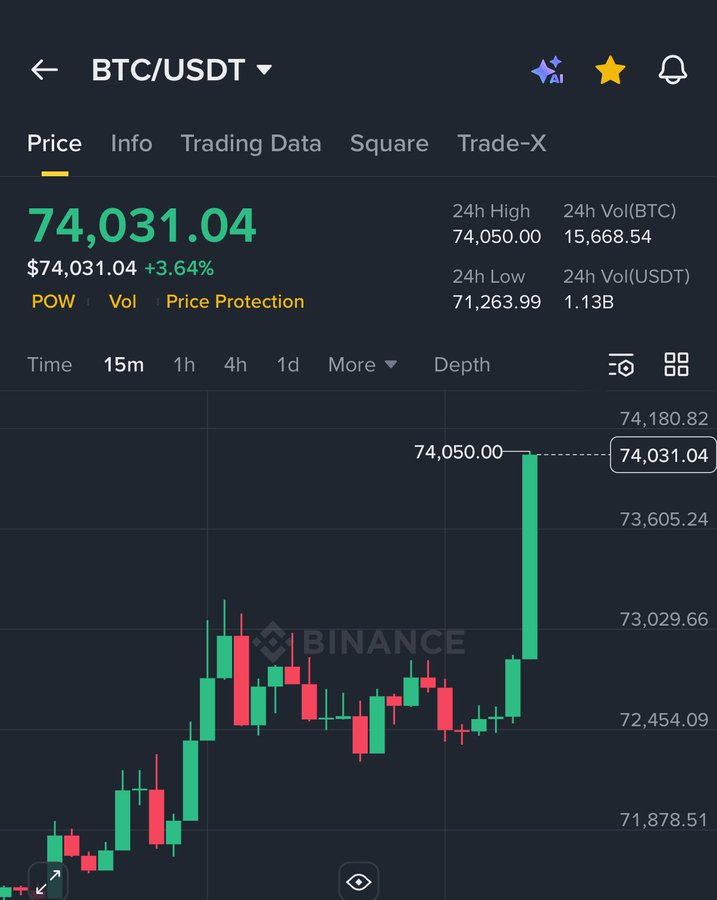The image size is (717, 900).
Task: Switch to the Info tab
Action: coord(131,143)
